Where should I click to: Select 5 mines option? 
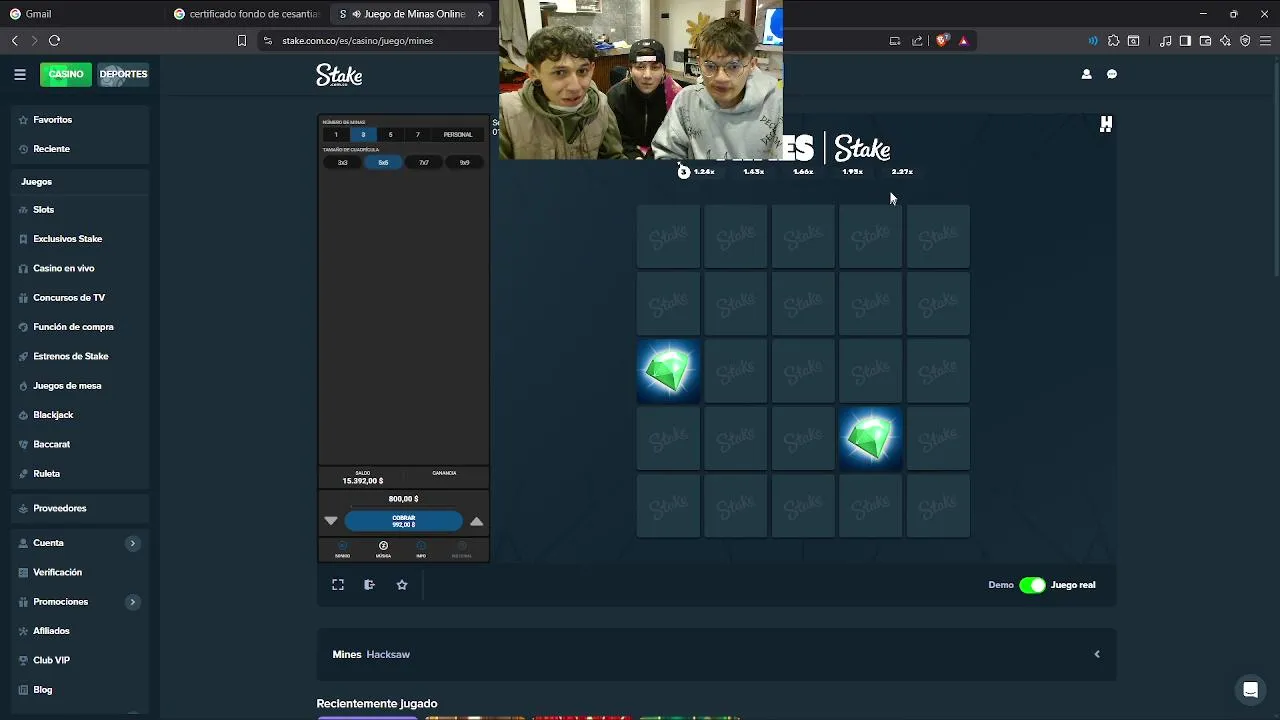click(x=390, y=134)
